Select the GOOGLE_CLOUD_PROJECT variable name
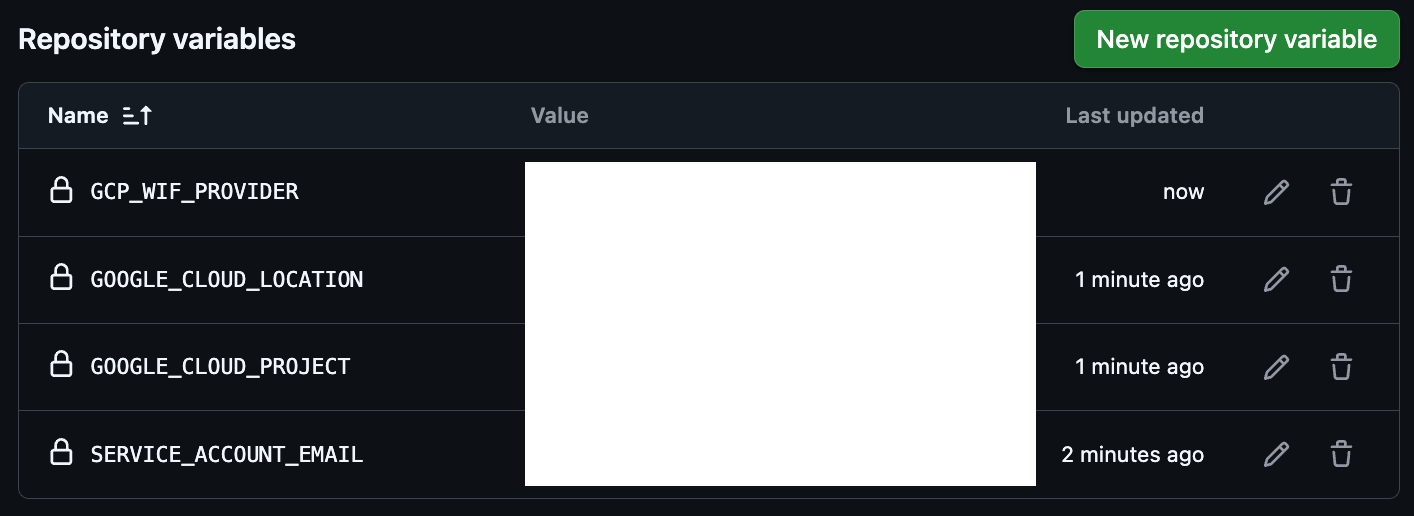 [221, 367]
